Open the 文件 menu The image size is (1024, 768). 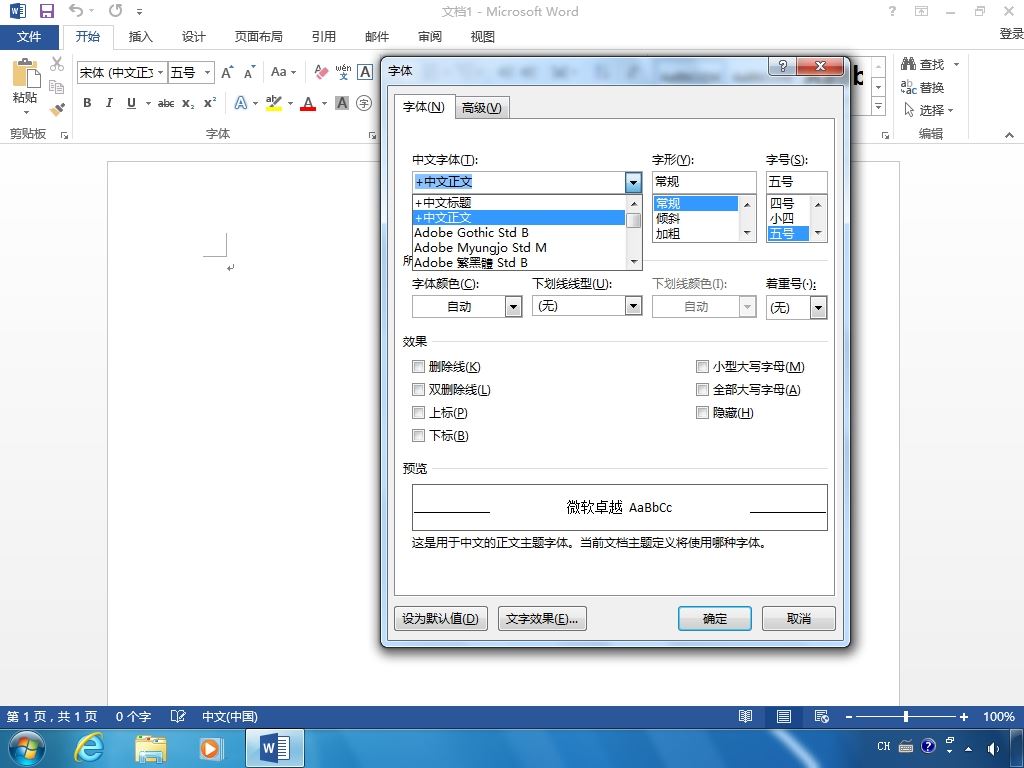click(29, 37)
